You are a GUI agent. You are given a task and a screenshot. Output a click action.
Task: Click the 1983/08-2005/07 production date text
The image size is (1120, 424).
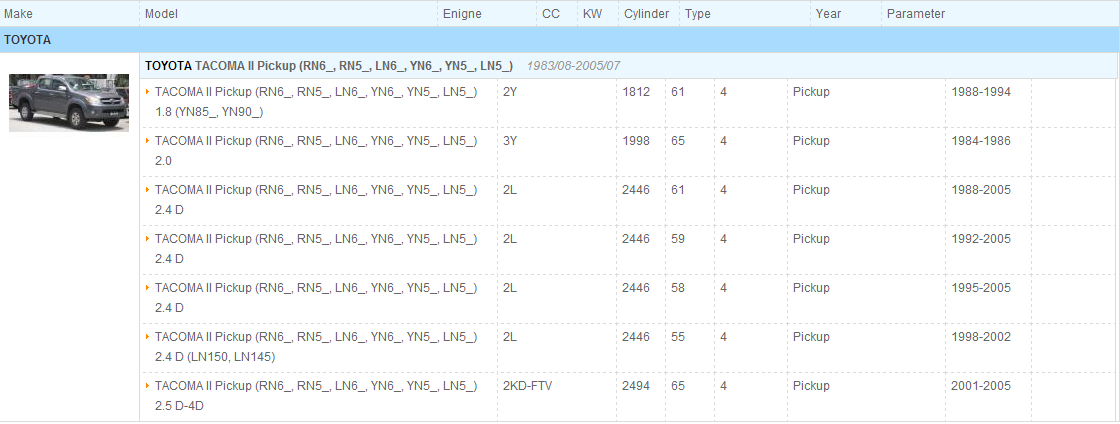(x=574, y=66)
